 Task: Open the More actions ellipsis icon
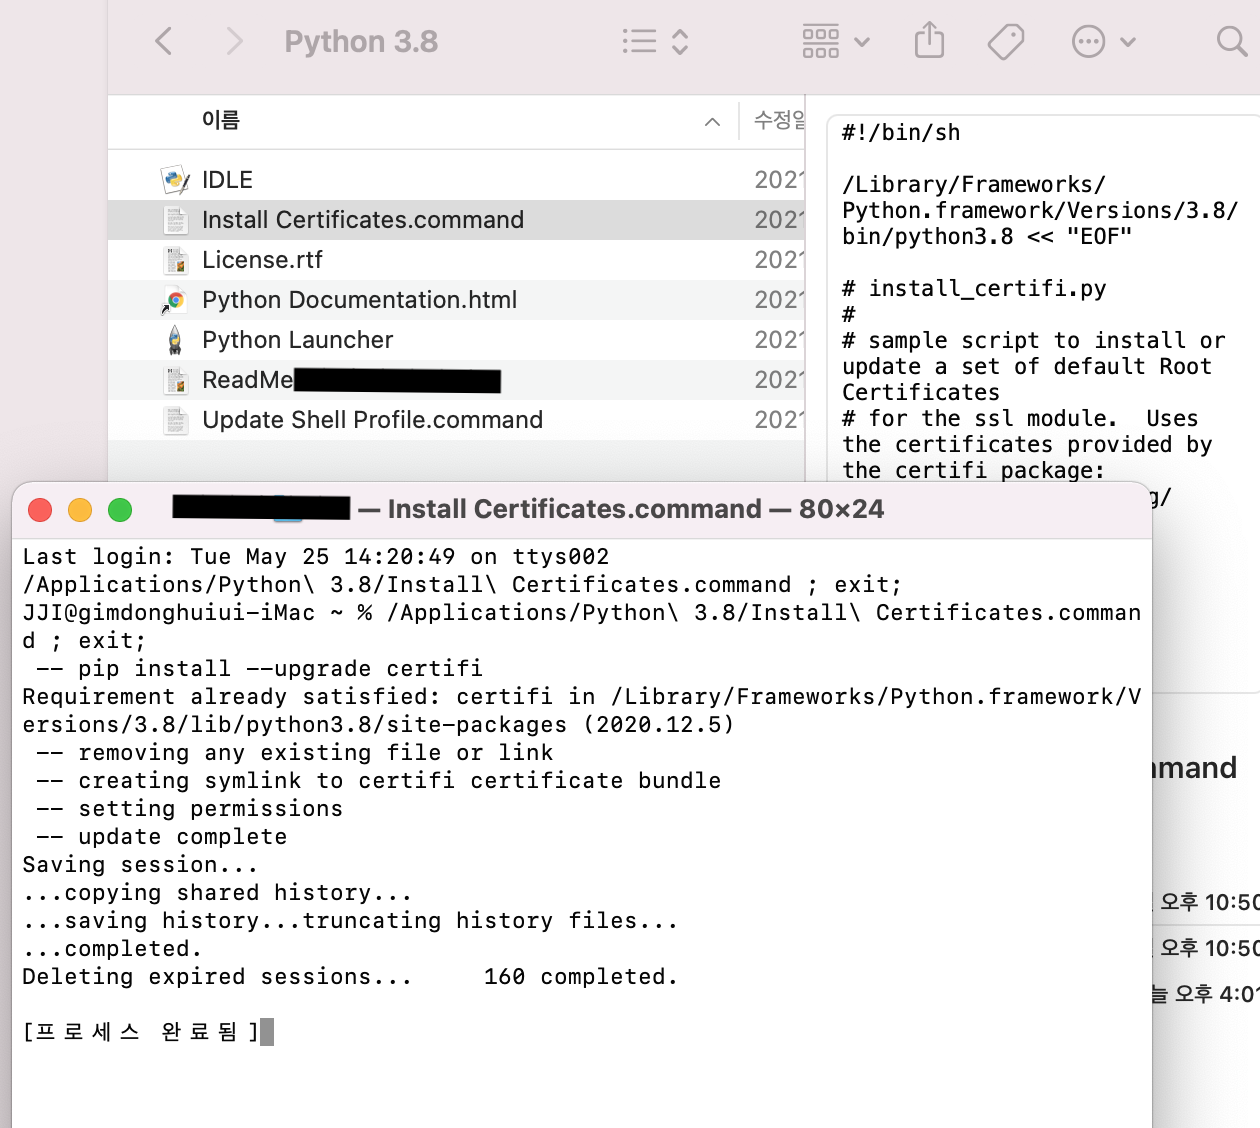(1088, 41)
